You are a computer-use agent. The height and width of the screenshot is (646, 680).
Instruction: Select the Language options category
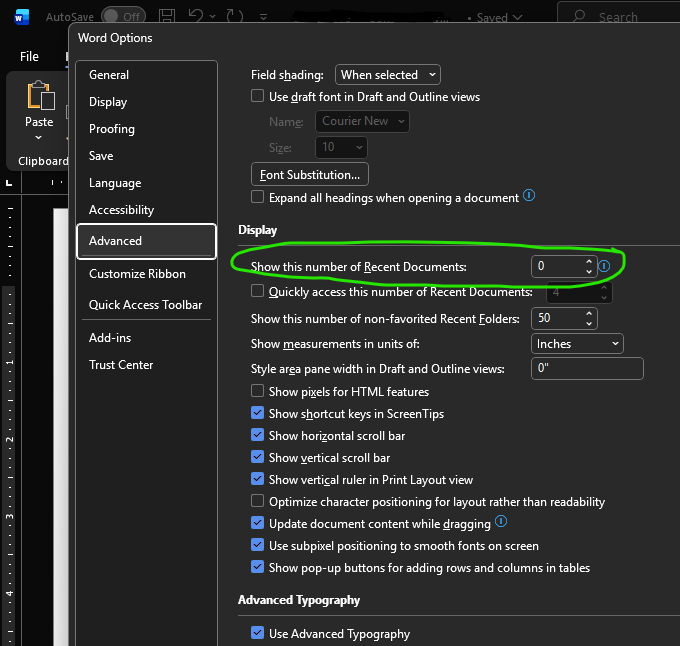click(147, 183)
